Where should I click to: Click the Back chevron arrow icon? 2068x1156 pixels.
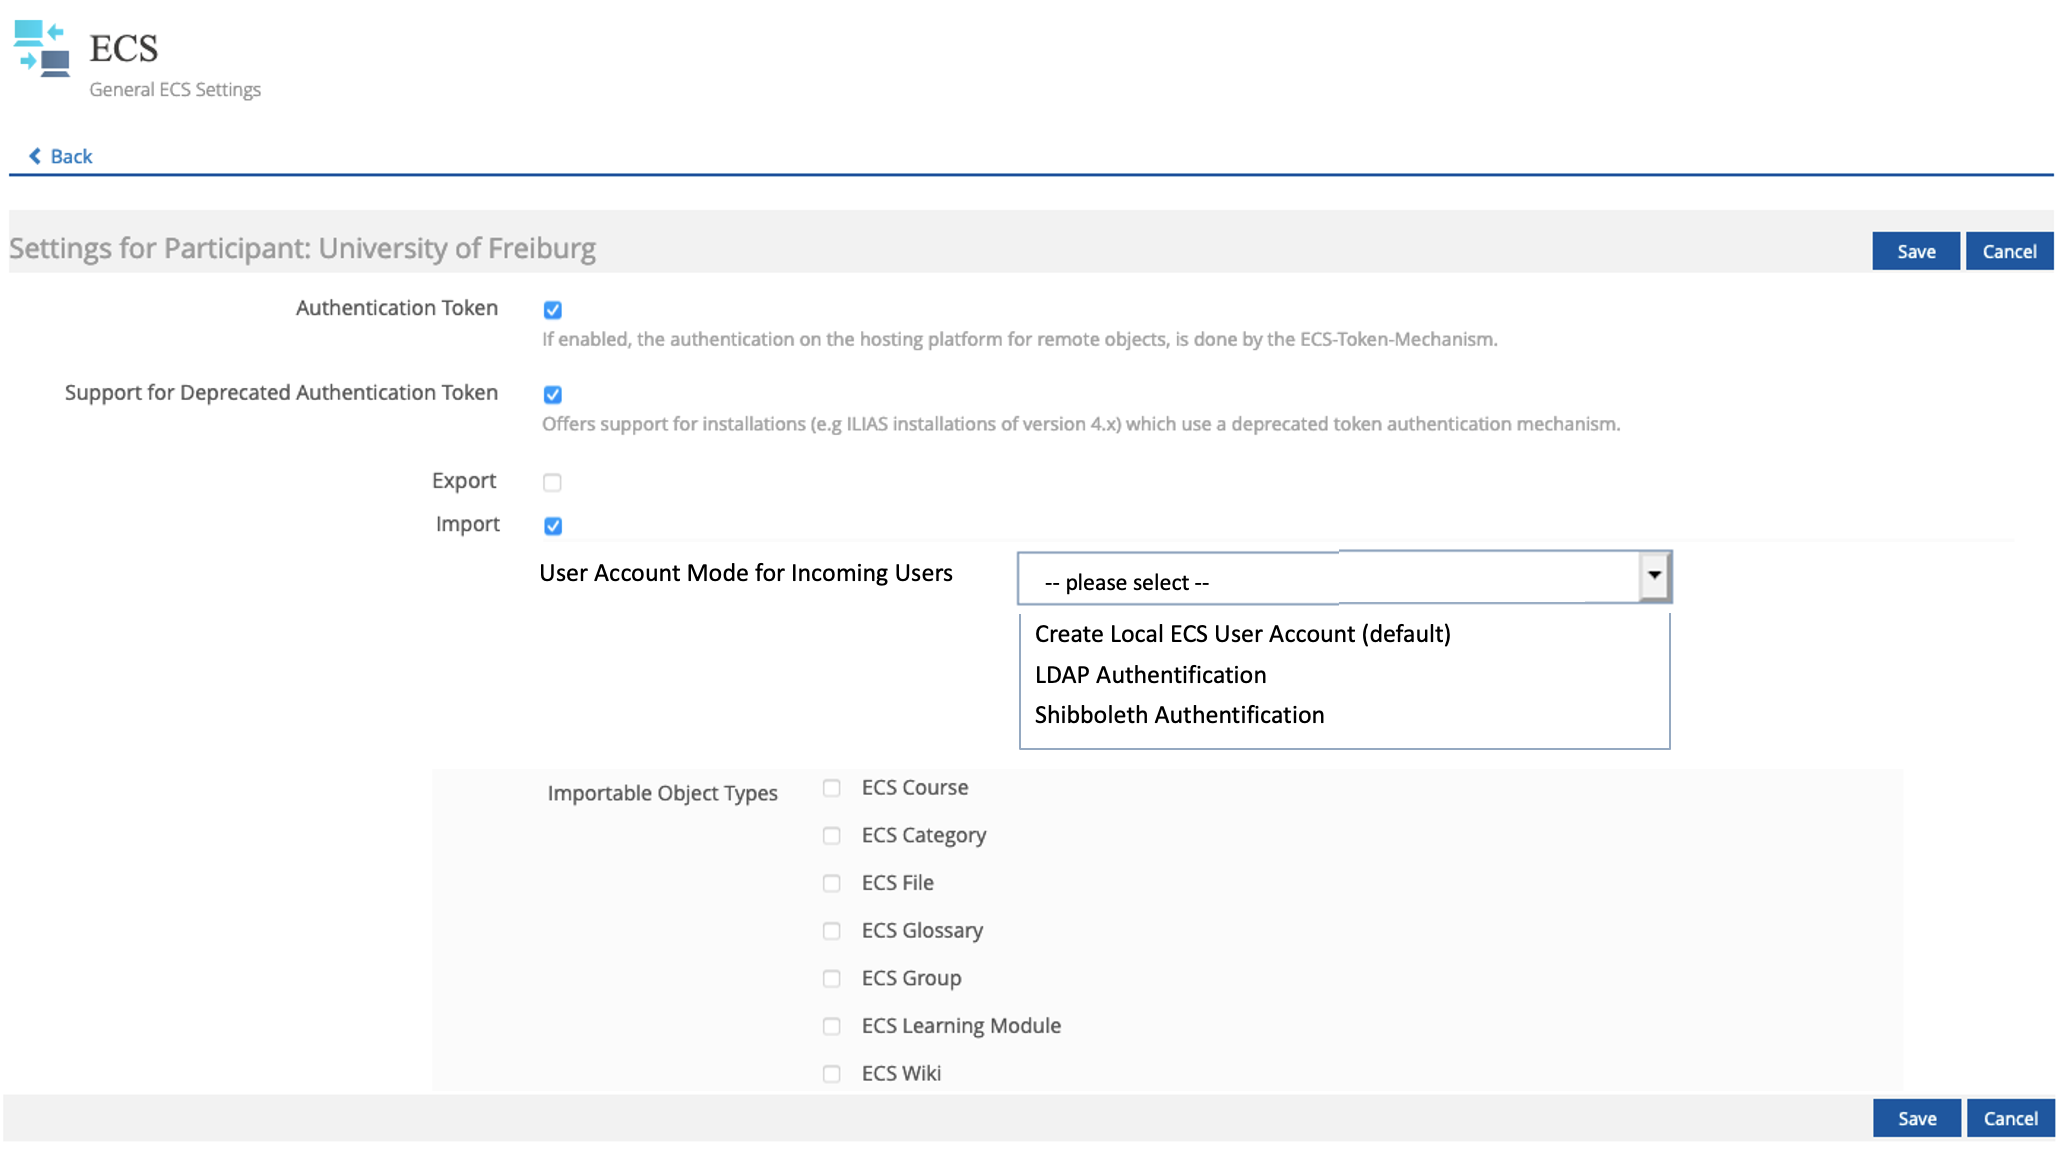click(35, 156)
